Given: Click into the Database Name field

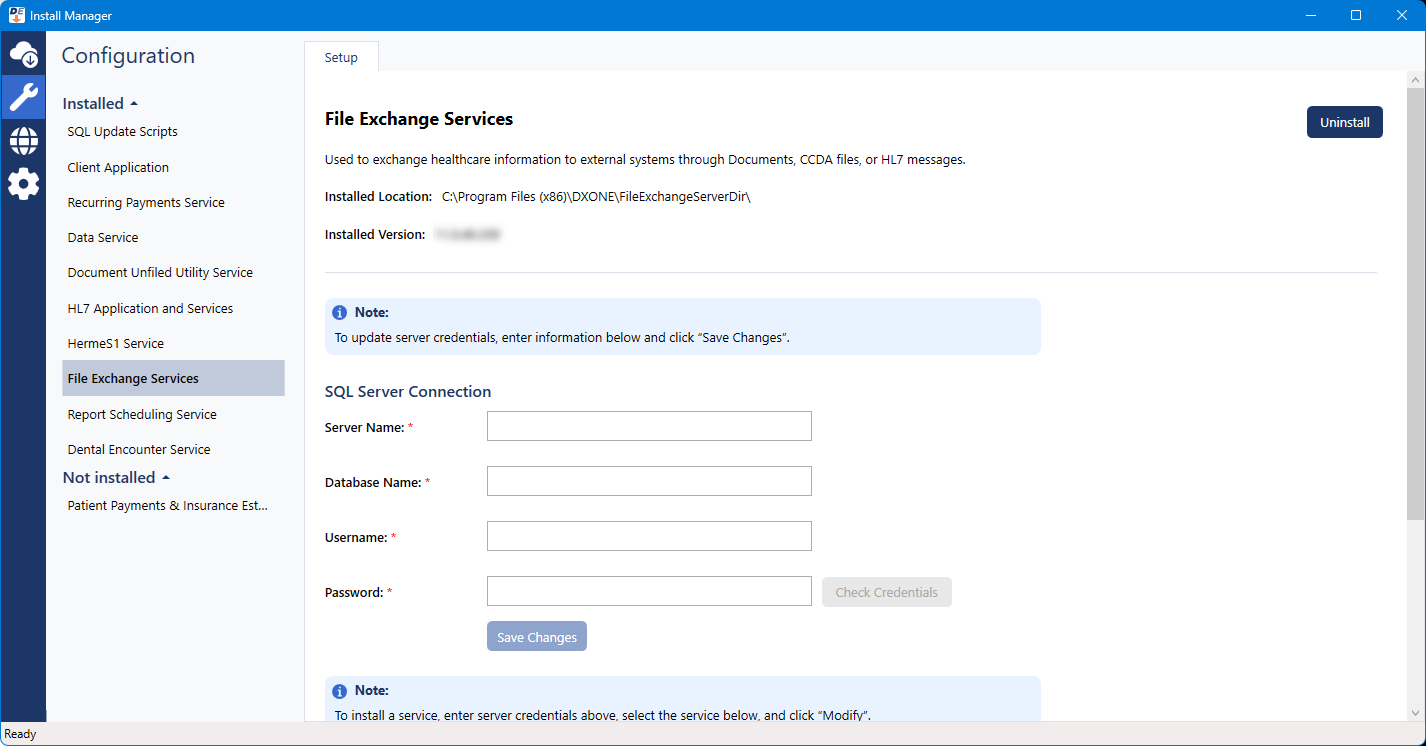Looking at the screenshot, I should [649, 481].
